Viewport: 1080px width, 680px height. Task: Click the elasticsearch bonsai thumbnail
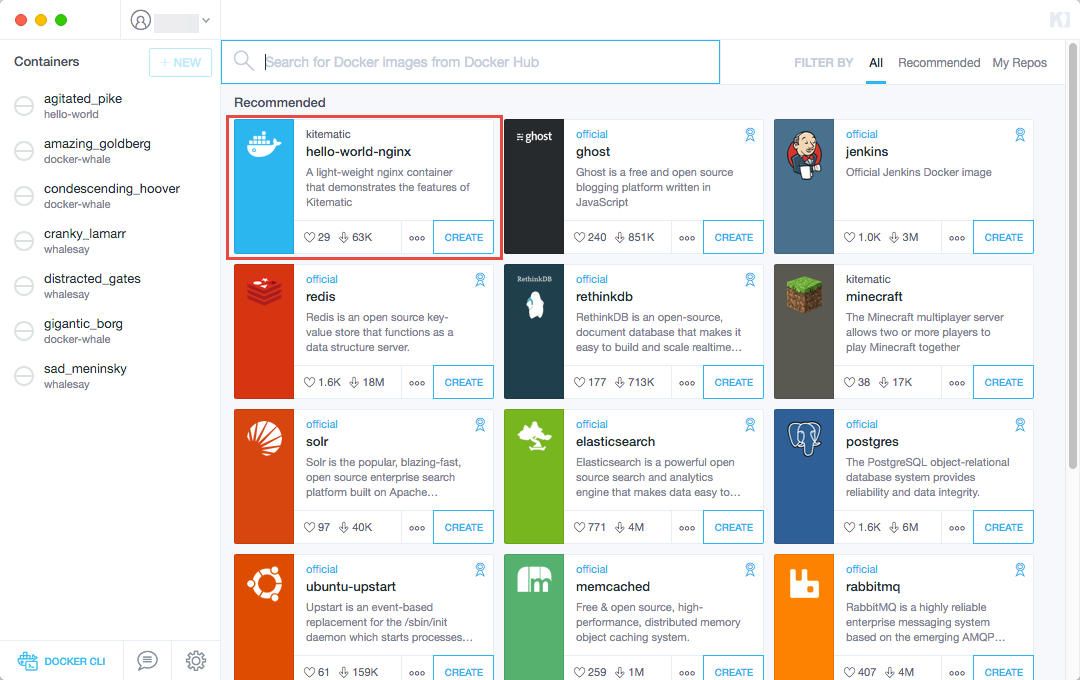[534, 477]
